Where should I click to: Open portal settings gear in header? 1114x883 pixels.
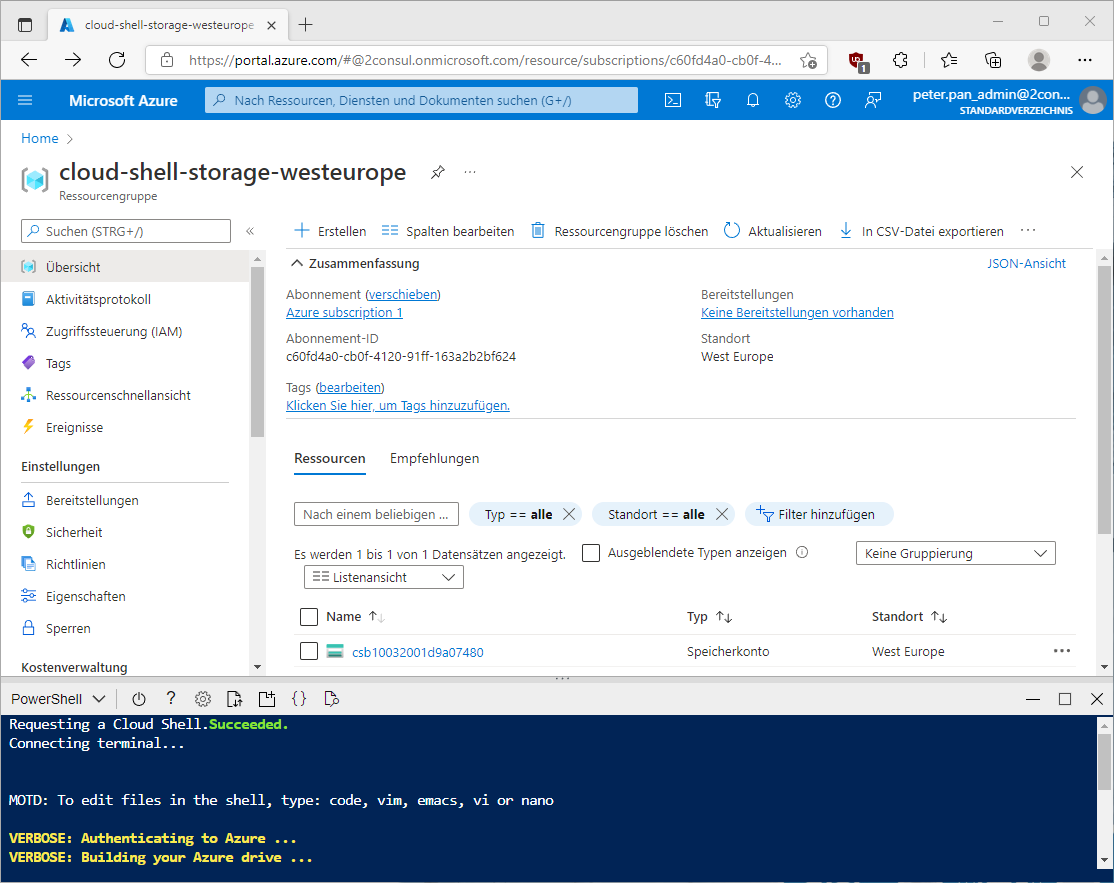click(793, 100)
